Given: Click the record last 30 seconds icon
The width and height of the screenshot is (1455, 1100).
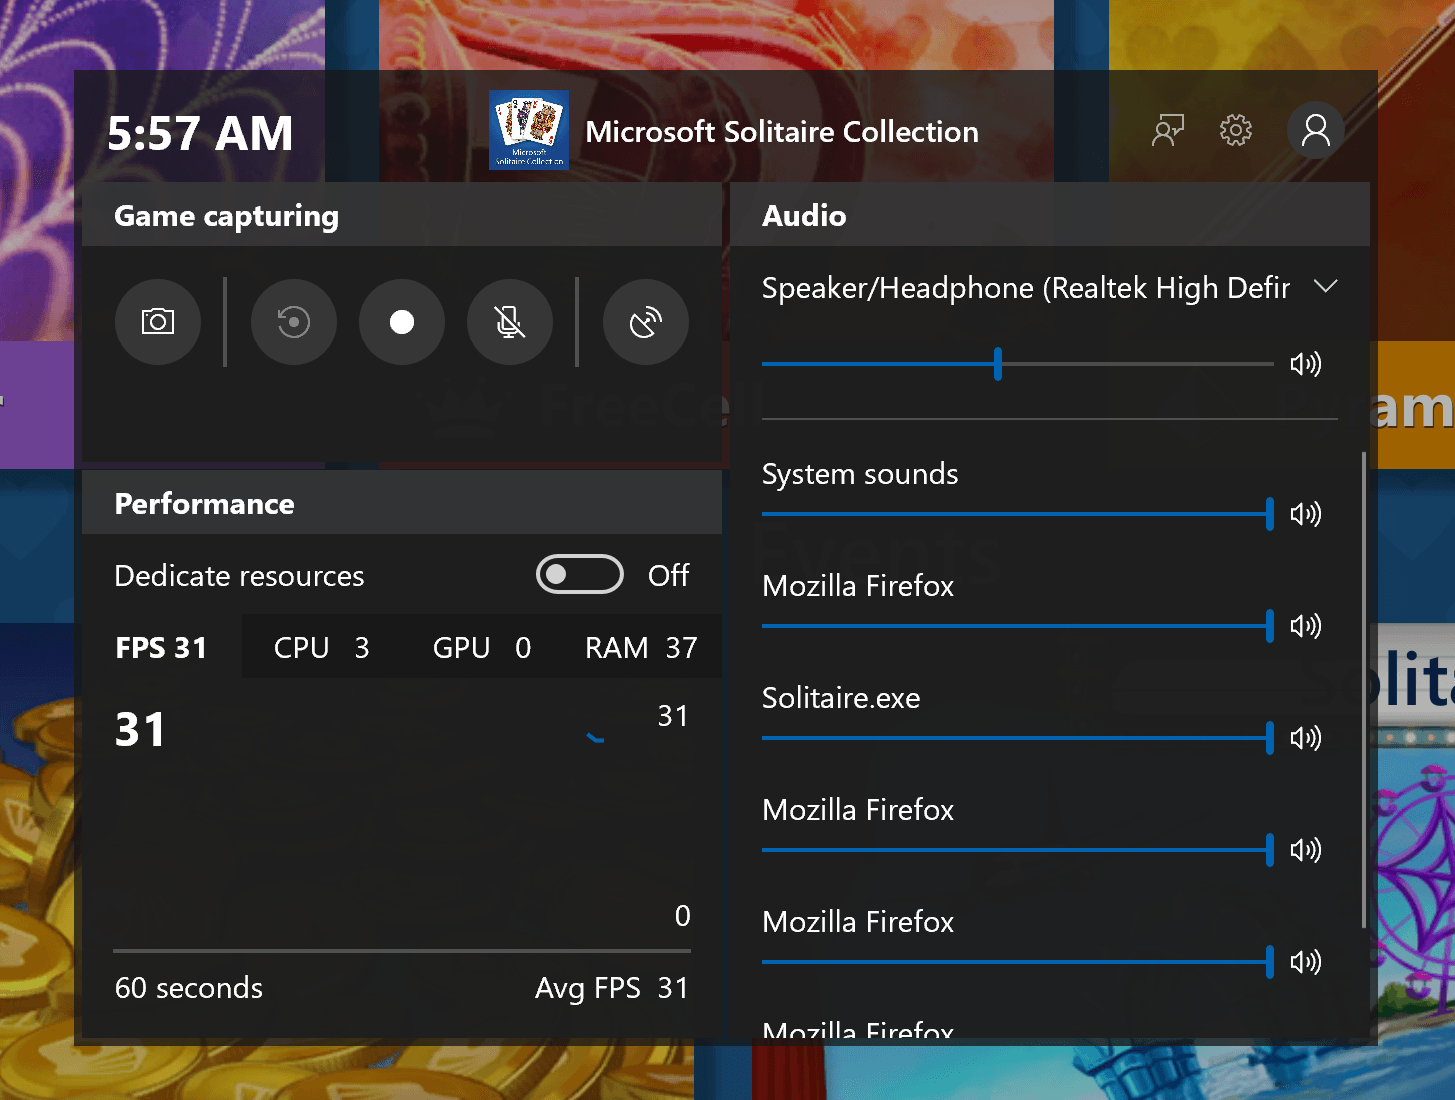Looking at the screenshot, I should [x=294, y=322].
